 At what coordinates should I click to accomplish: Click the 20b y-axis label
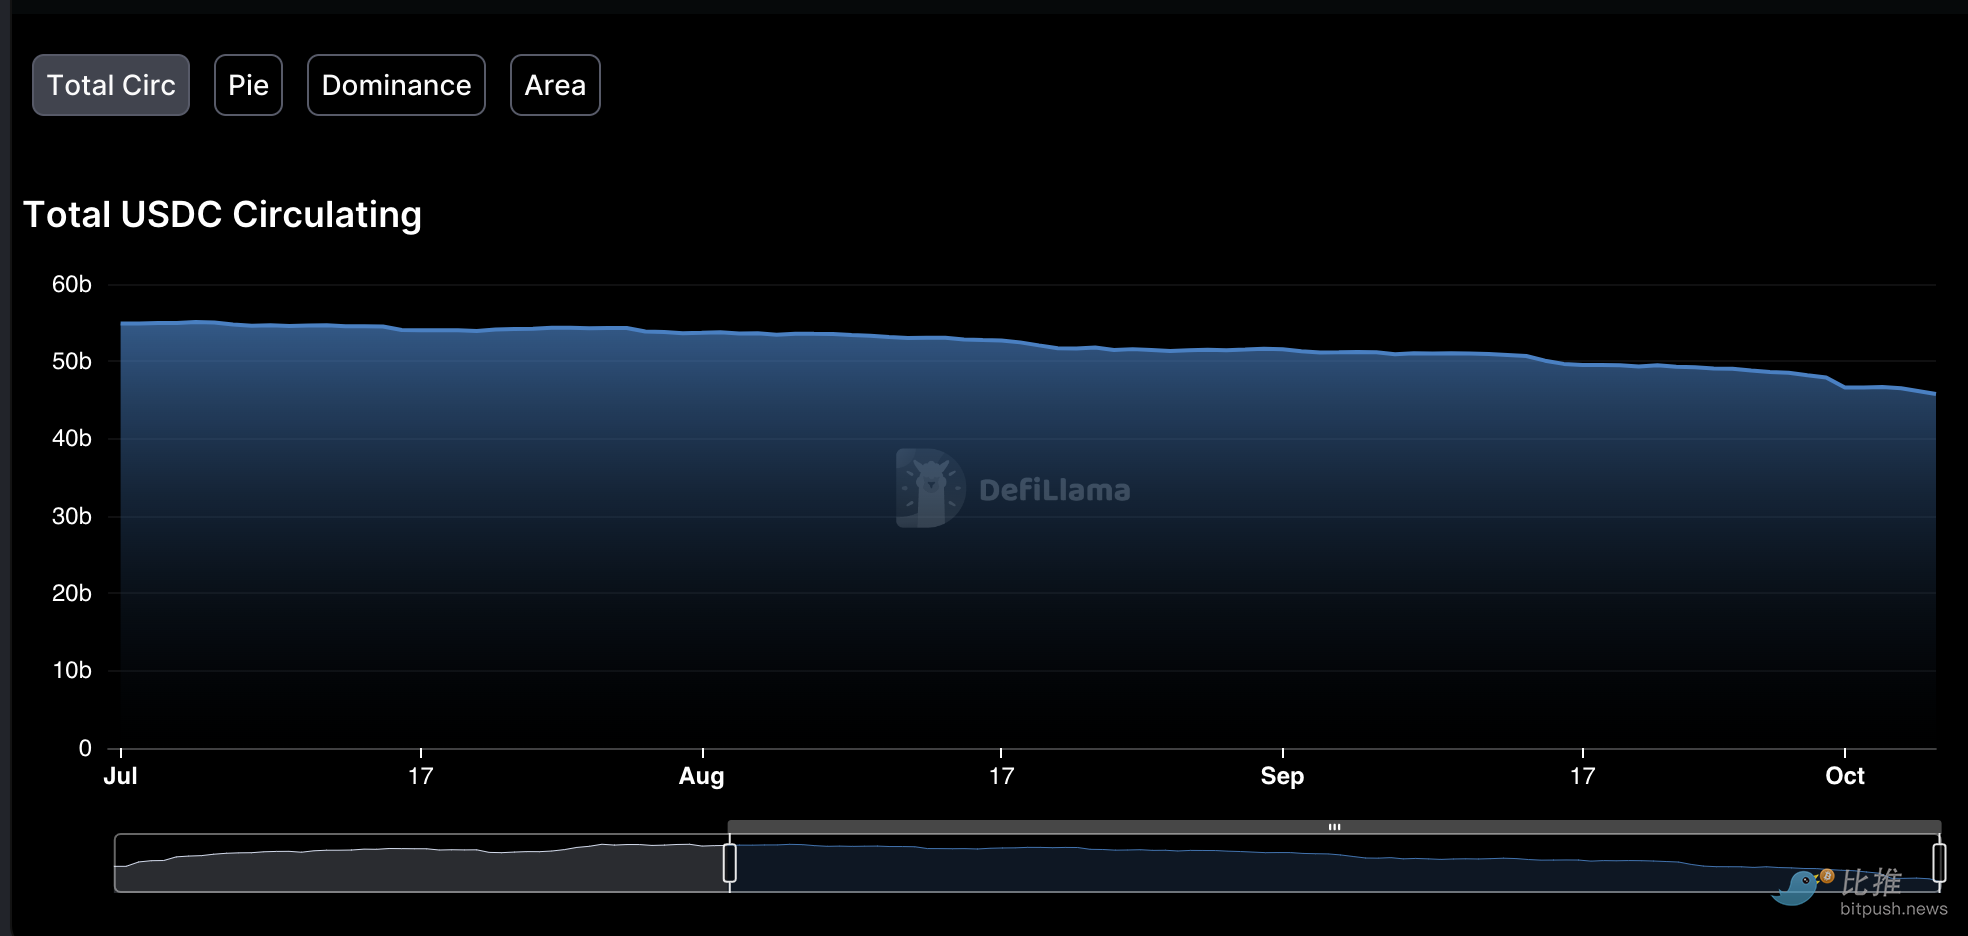(72, 594)
